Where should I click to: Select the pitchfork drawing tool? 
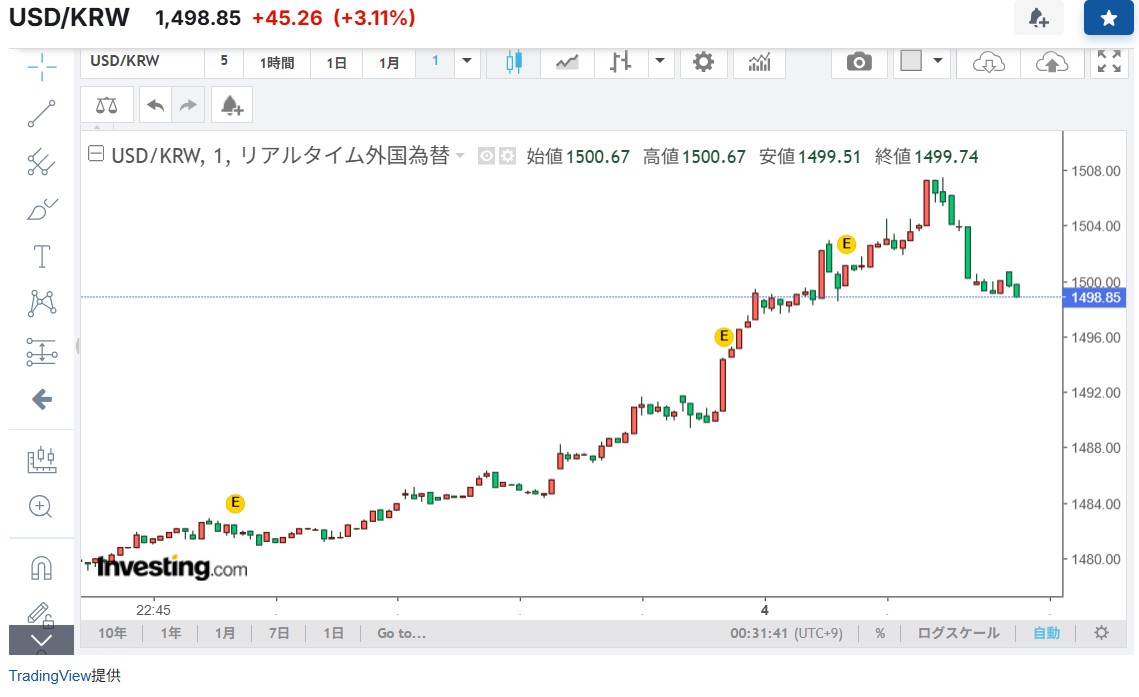coord(41,161)
